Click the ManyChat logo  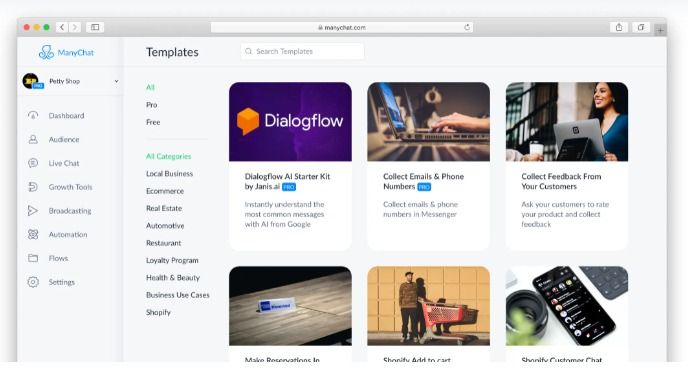[x=66, y=52]
